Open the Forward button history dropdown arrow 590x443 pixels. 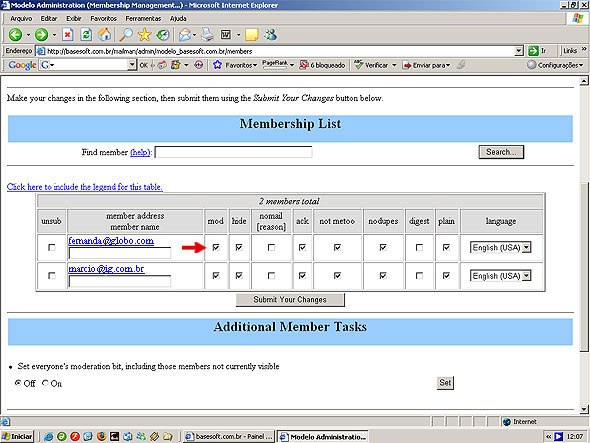(54, 35)
